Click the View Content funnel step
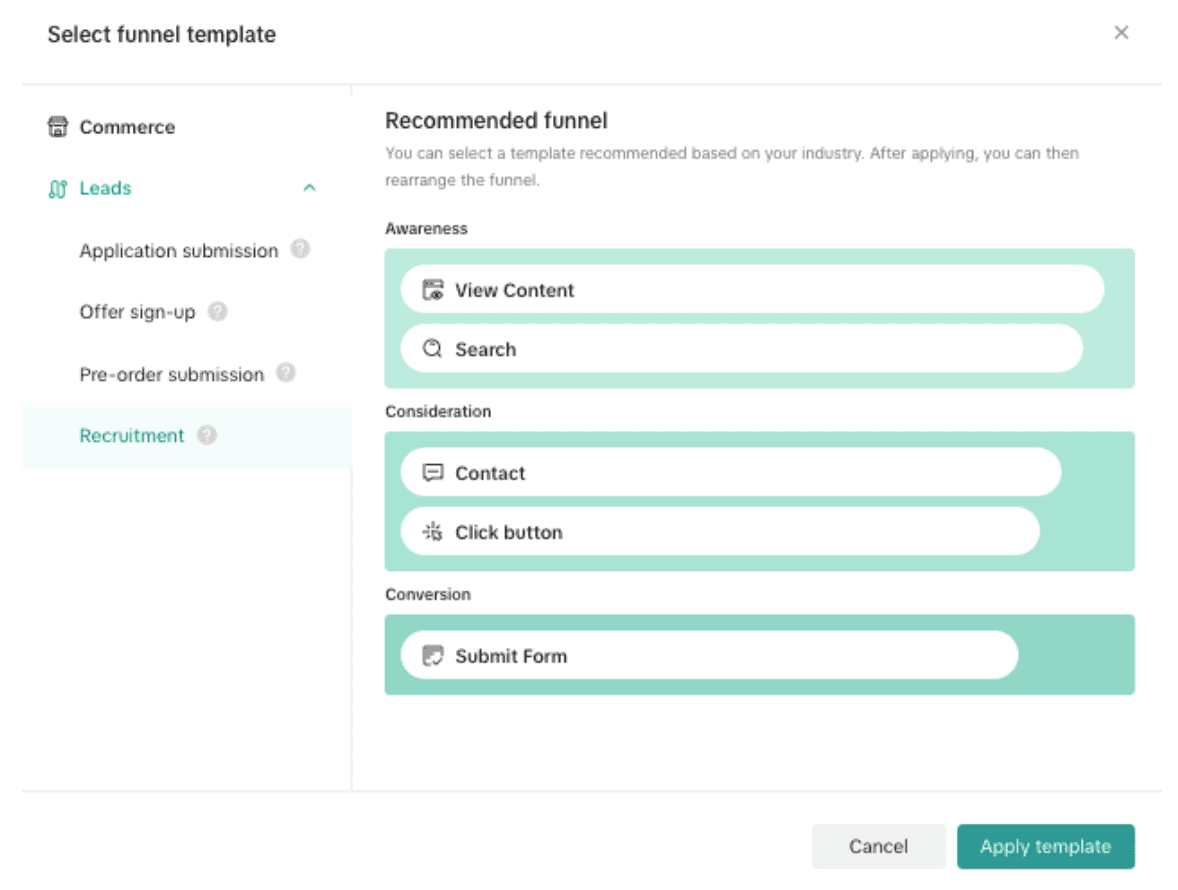This screenshot has width=1178, height=890. tap(752, 289)
